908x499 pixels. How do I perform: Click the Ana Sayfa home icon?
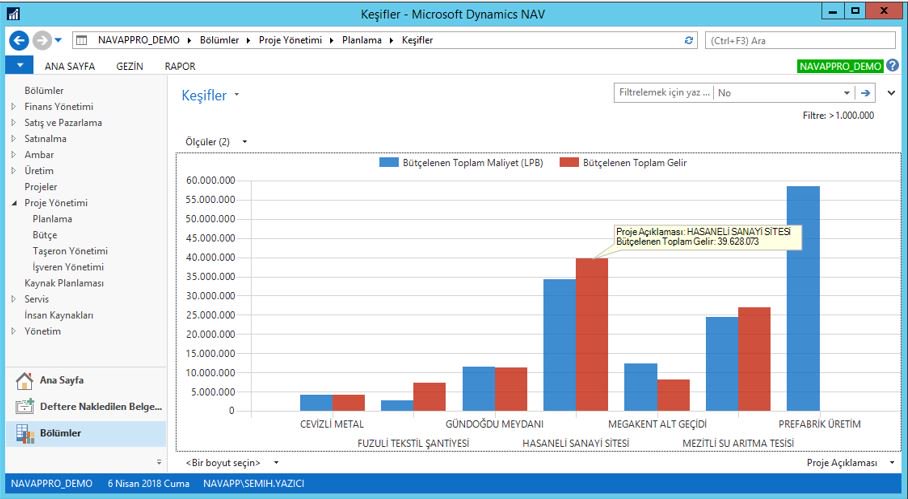point(24,380)
